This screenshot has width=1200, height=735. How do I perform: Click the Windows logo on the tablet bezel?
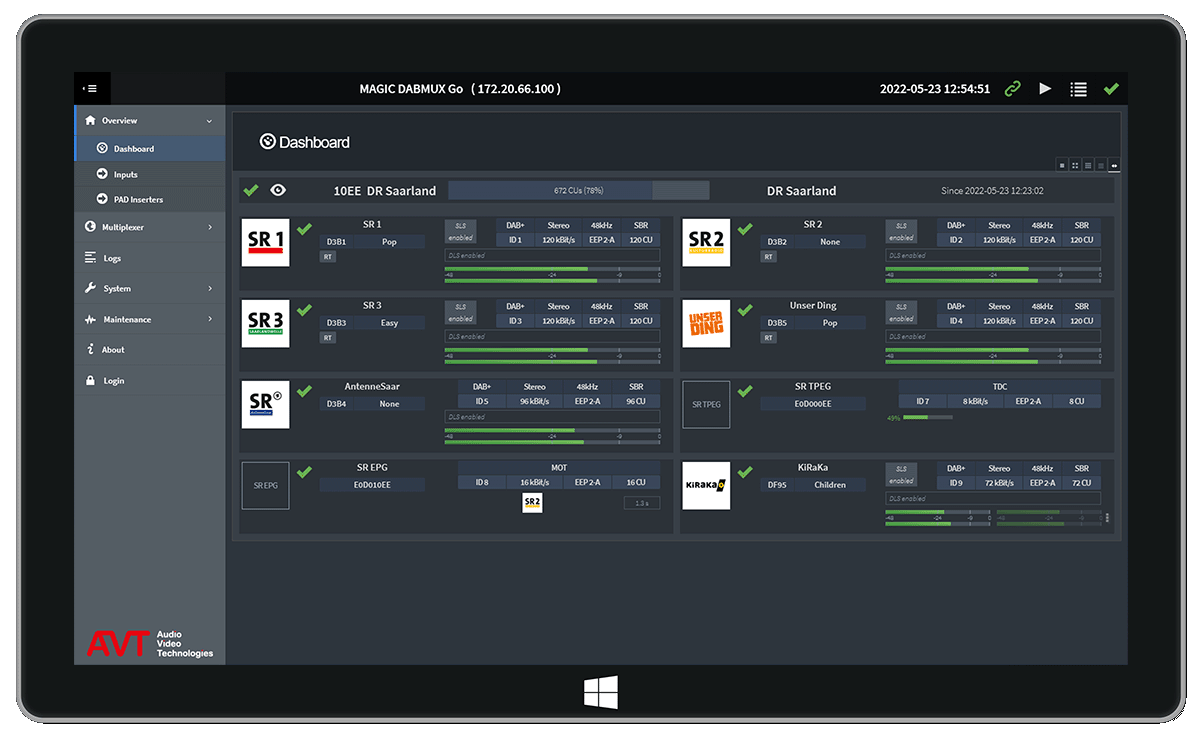pyautogui.click(x=600, y=692)
